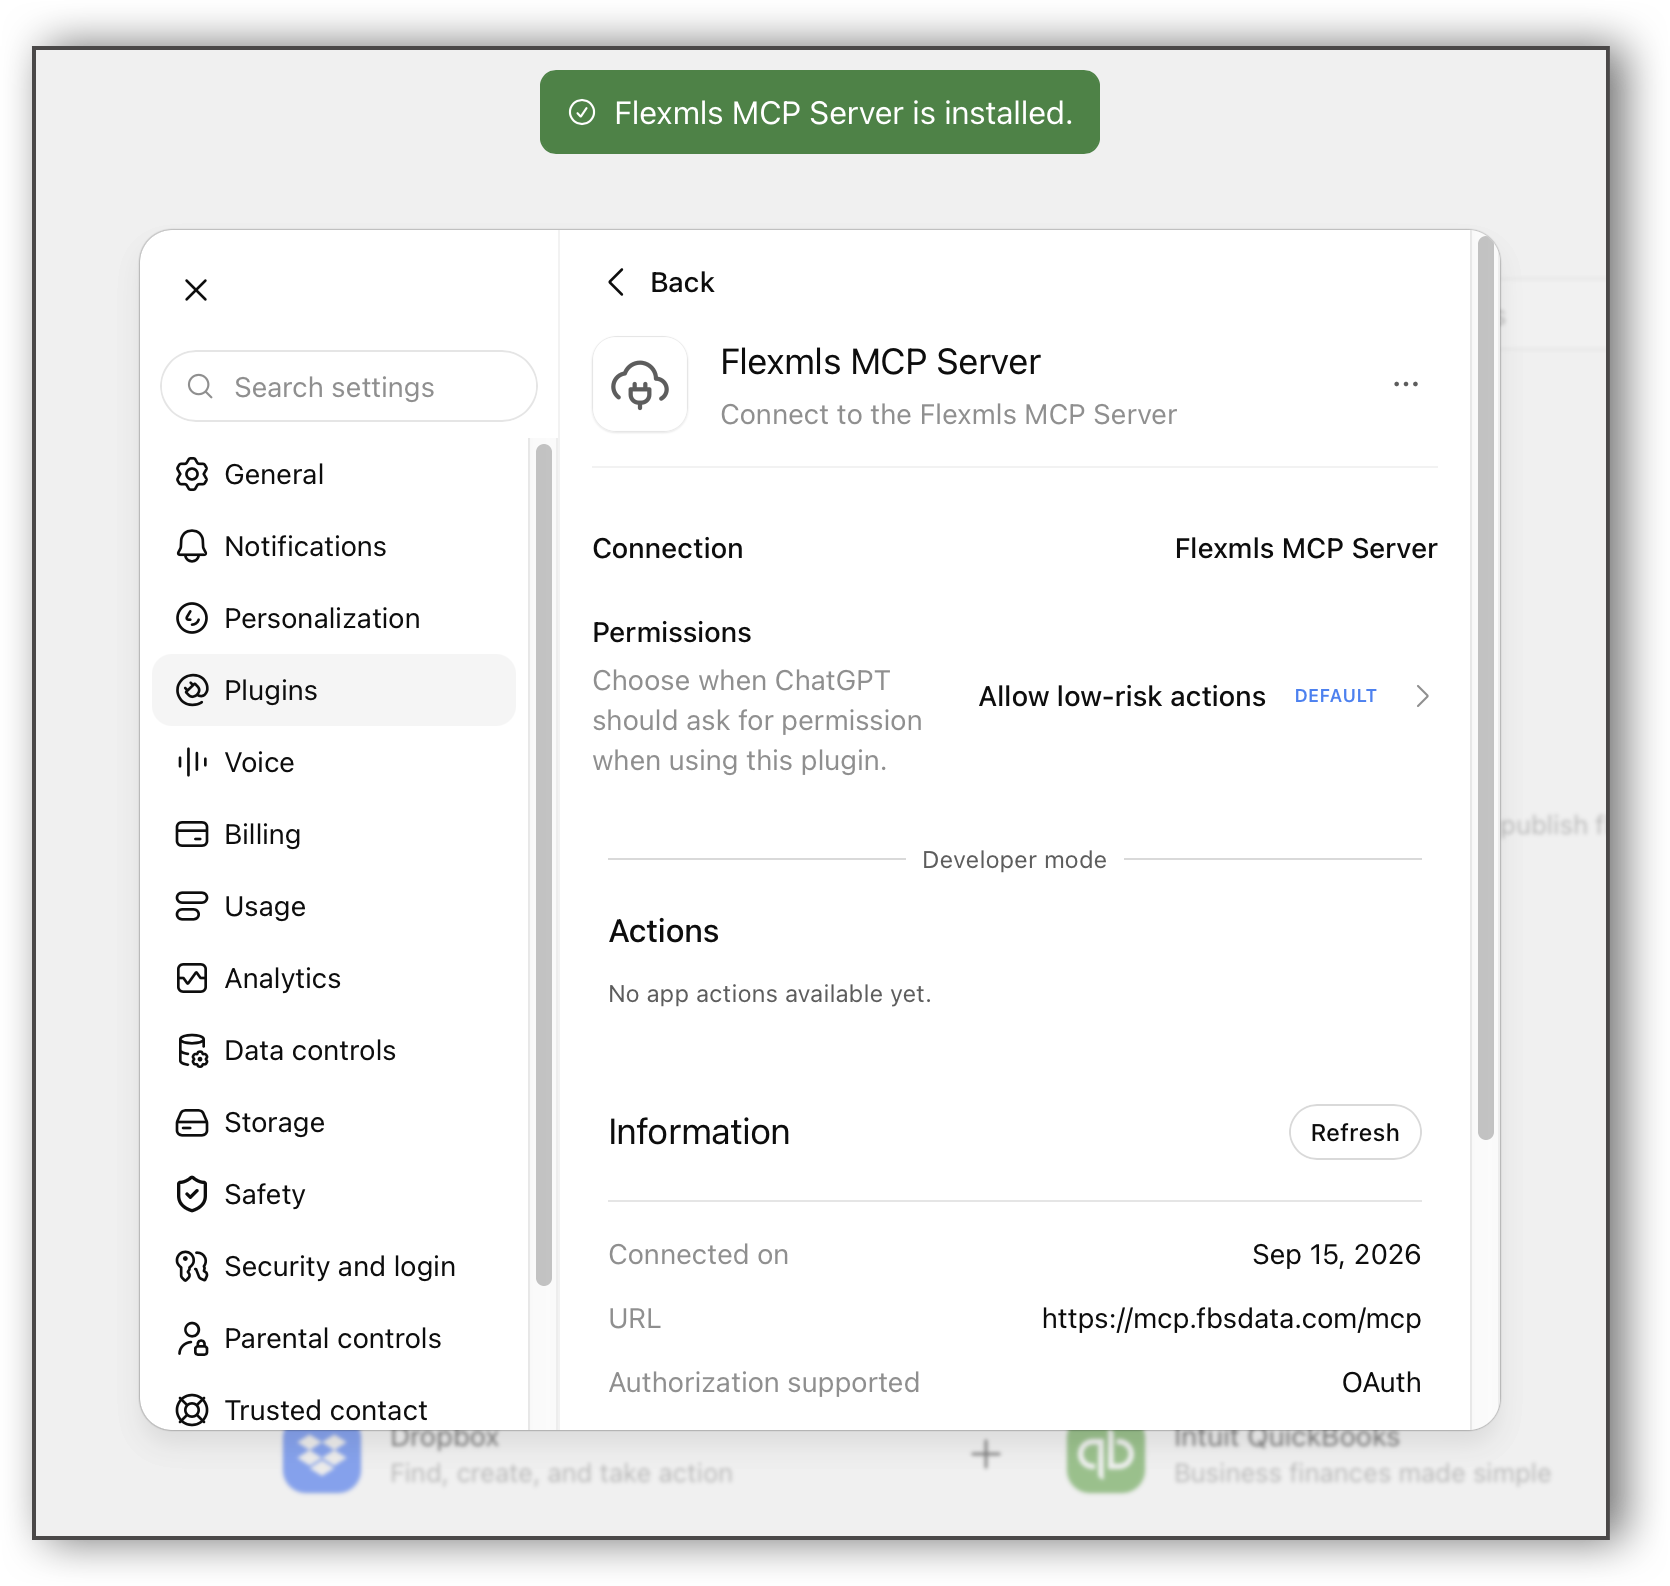Click the magnifier icon in the search box
Screen dimensions: 1670x1586
point(200,386)
